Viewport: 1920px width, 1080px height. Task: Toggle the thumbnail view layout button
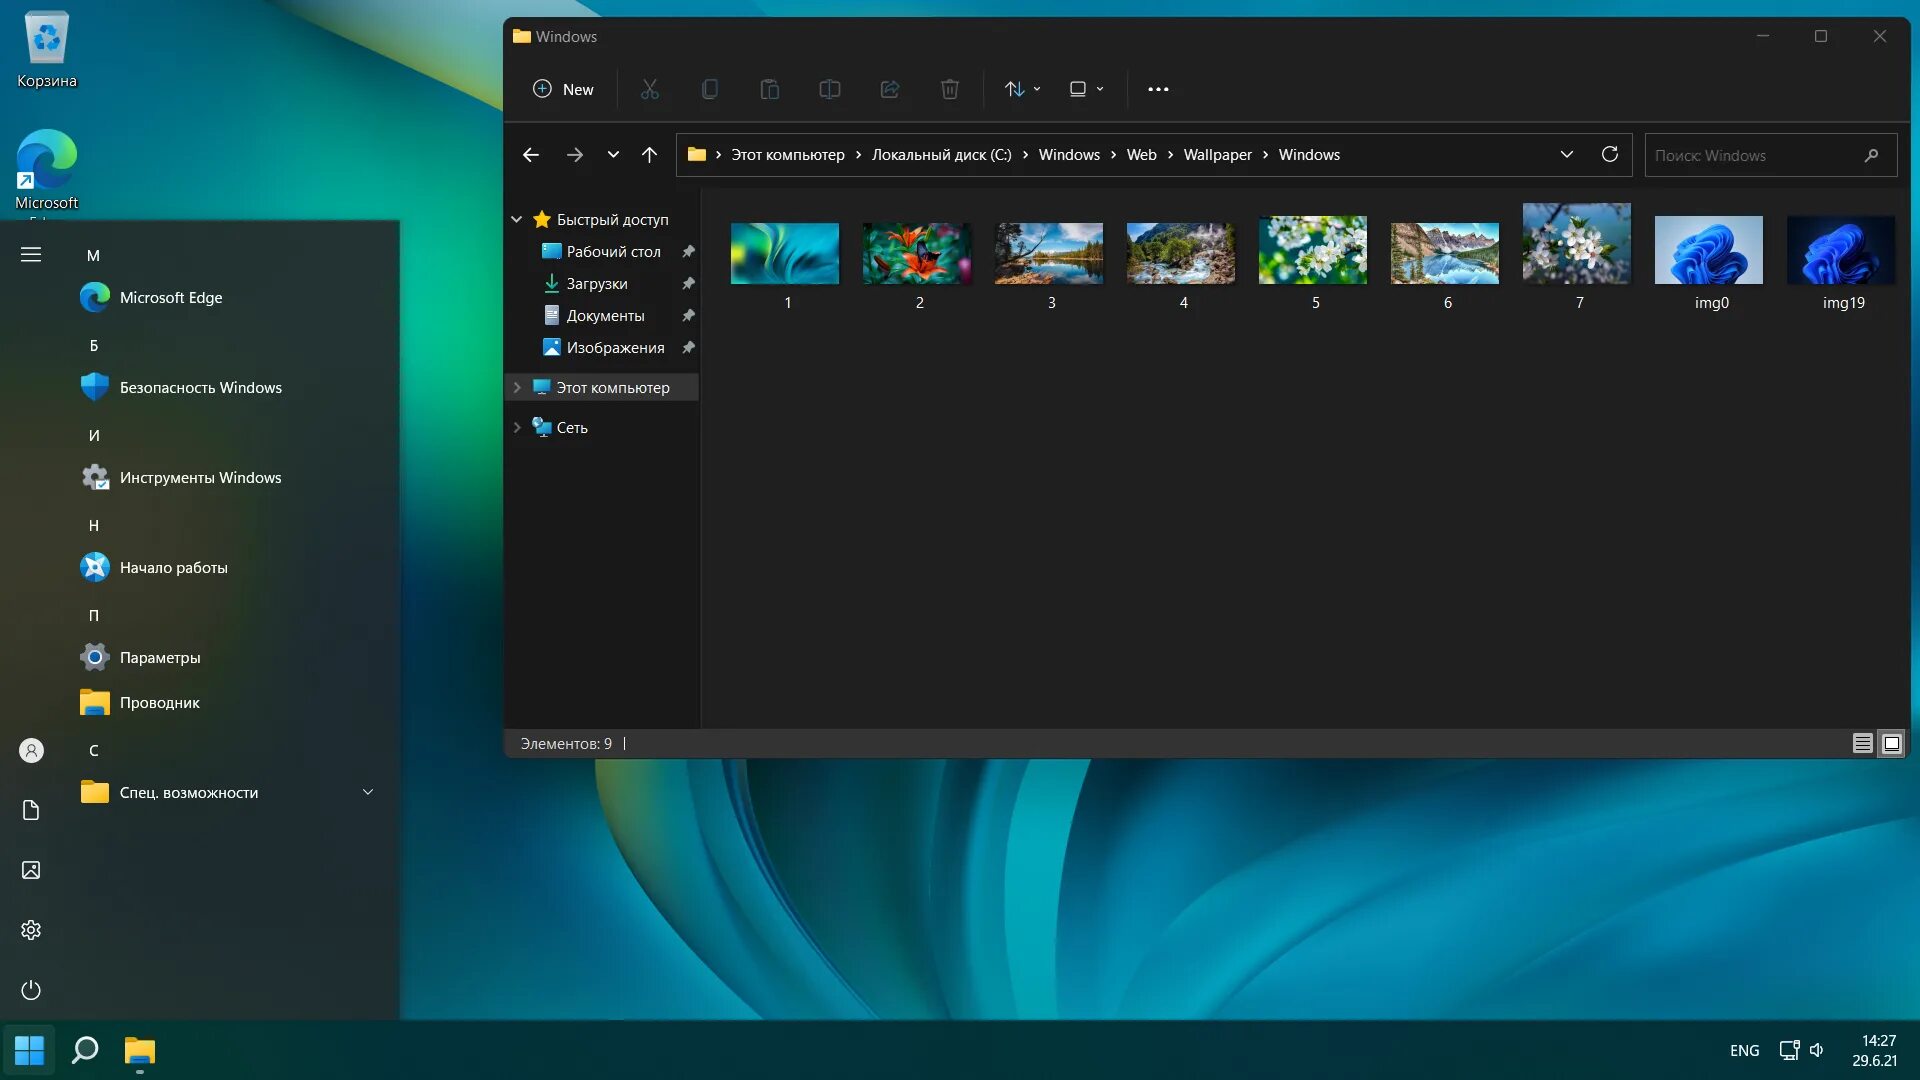click(1892, 742)
